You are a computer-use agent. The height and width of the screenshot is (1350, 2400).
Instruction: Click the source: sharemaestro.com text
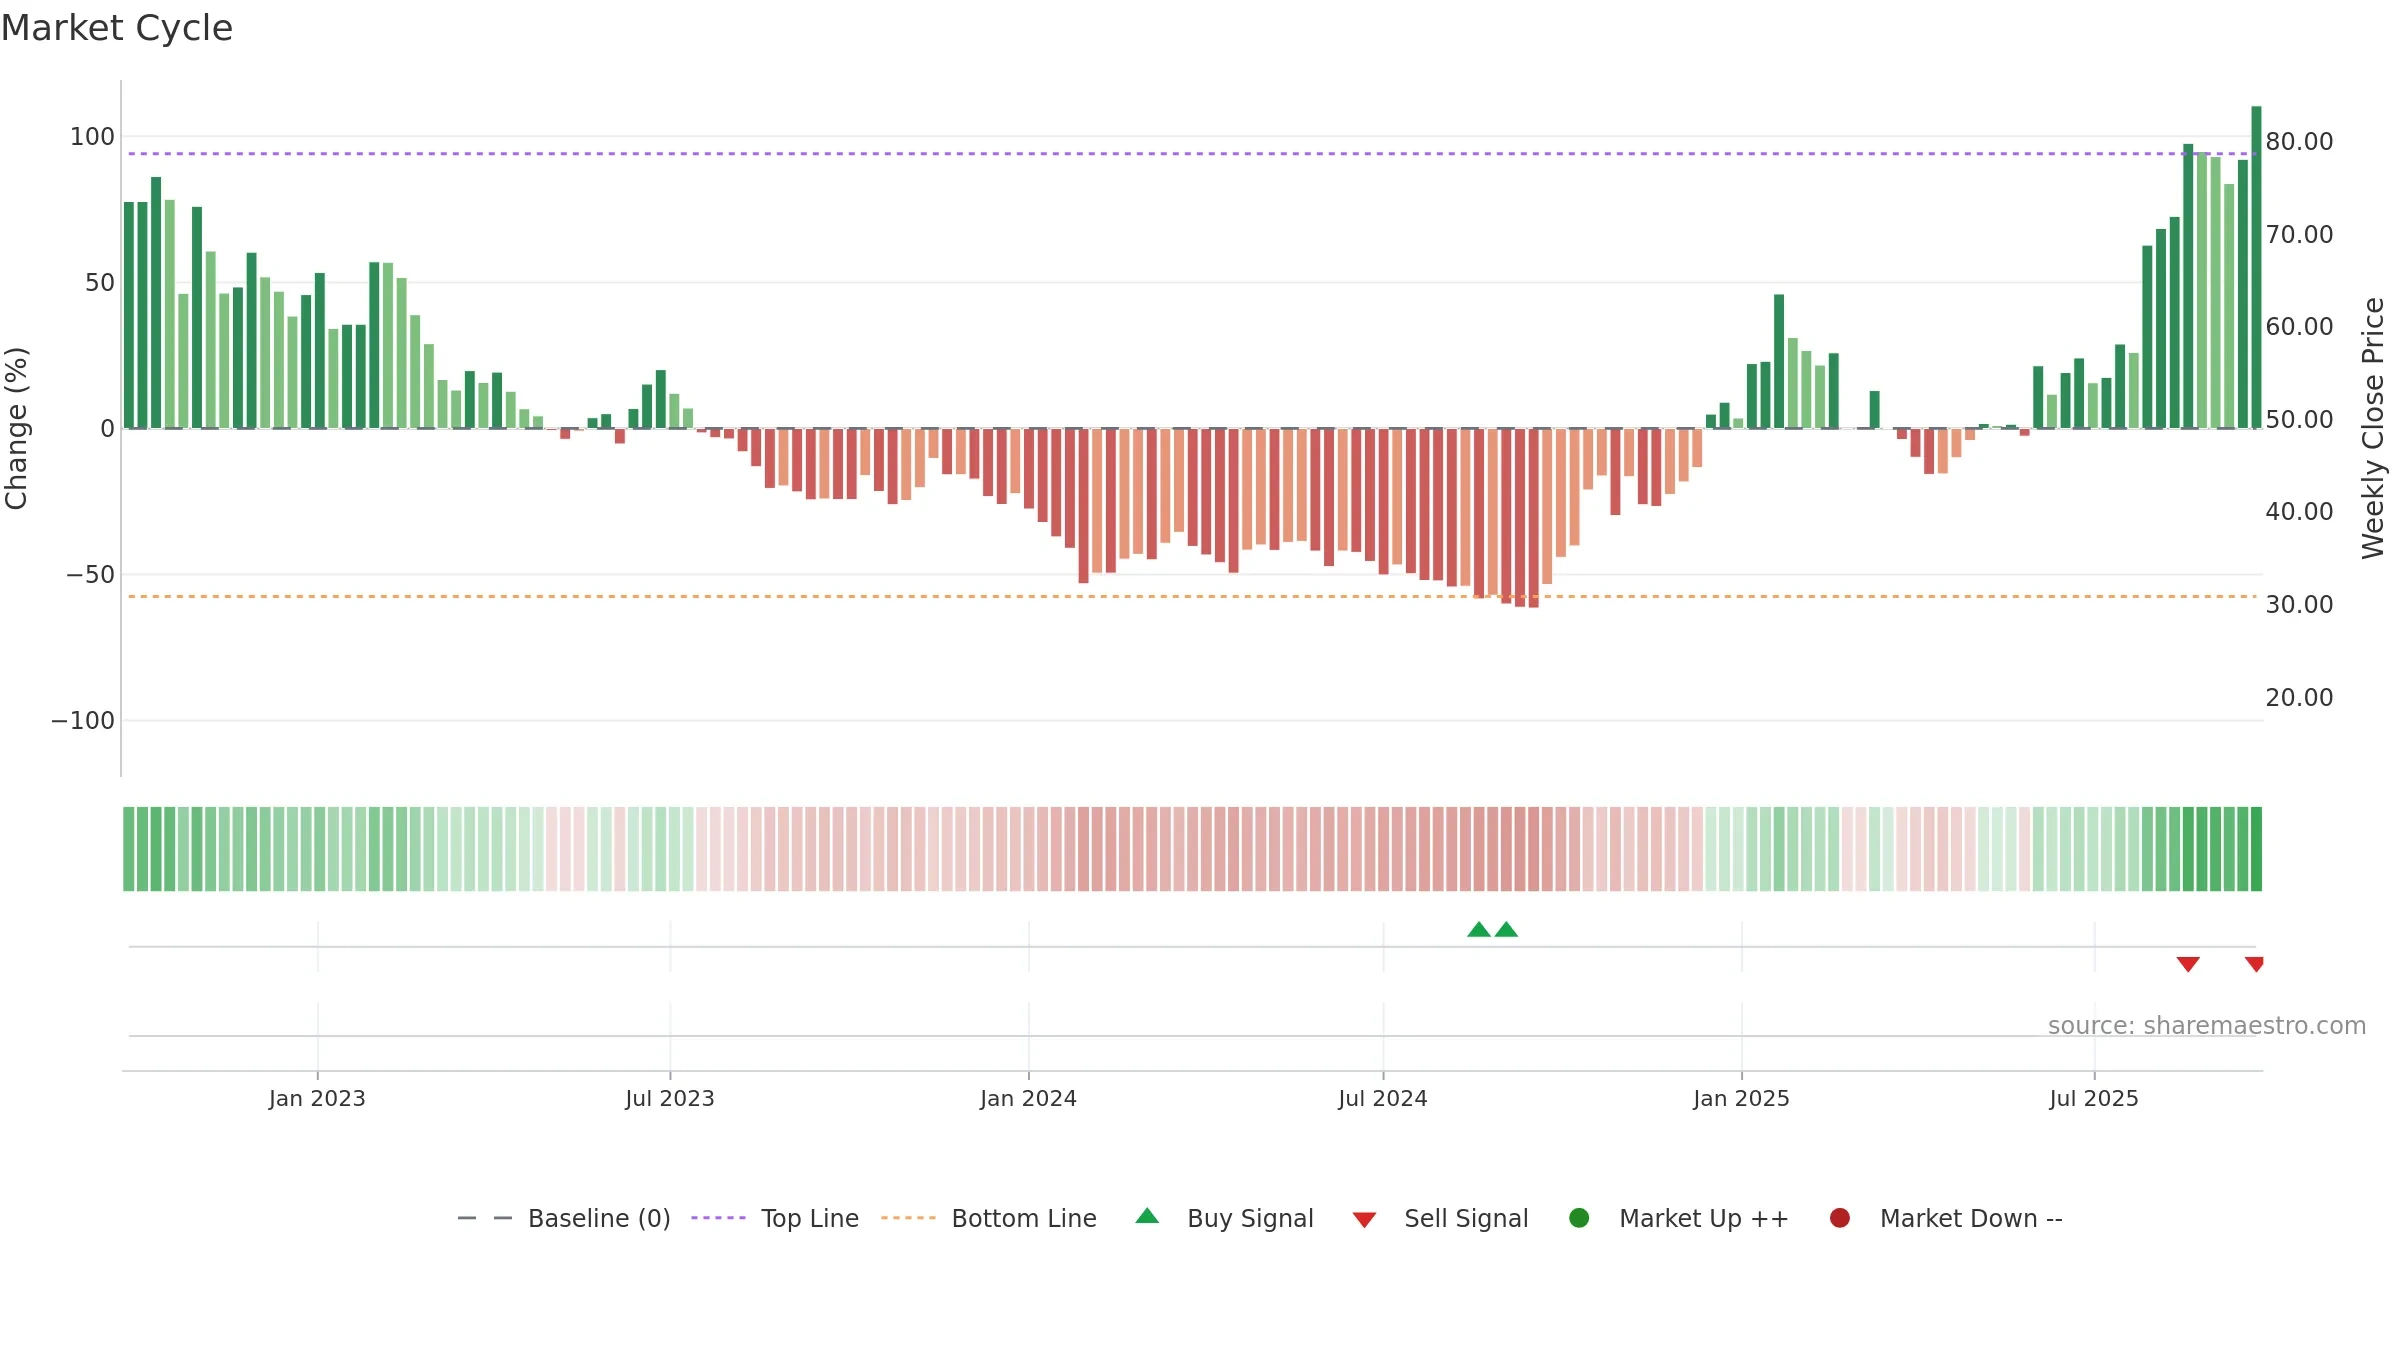coord(2207,1026)
